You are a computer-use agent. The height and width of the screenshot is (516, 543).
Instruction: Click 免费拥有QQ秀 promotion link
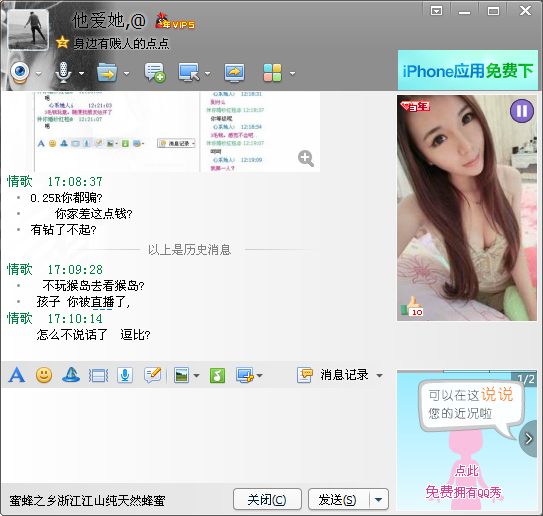(x=463, y=492)
